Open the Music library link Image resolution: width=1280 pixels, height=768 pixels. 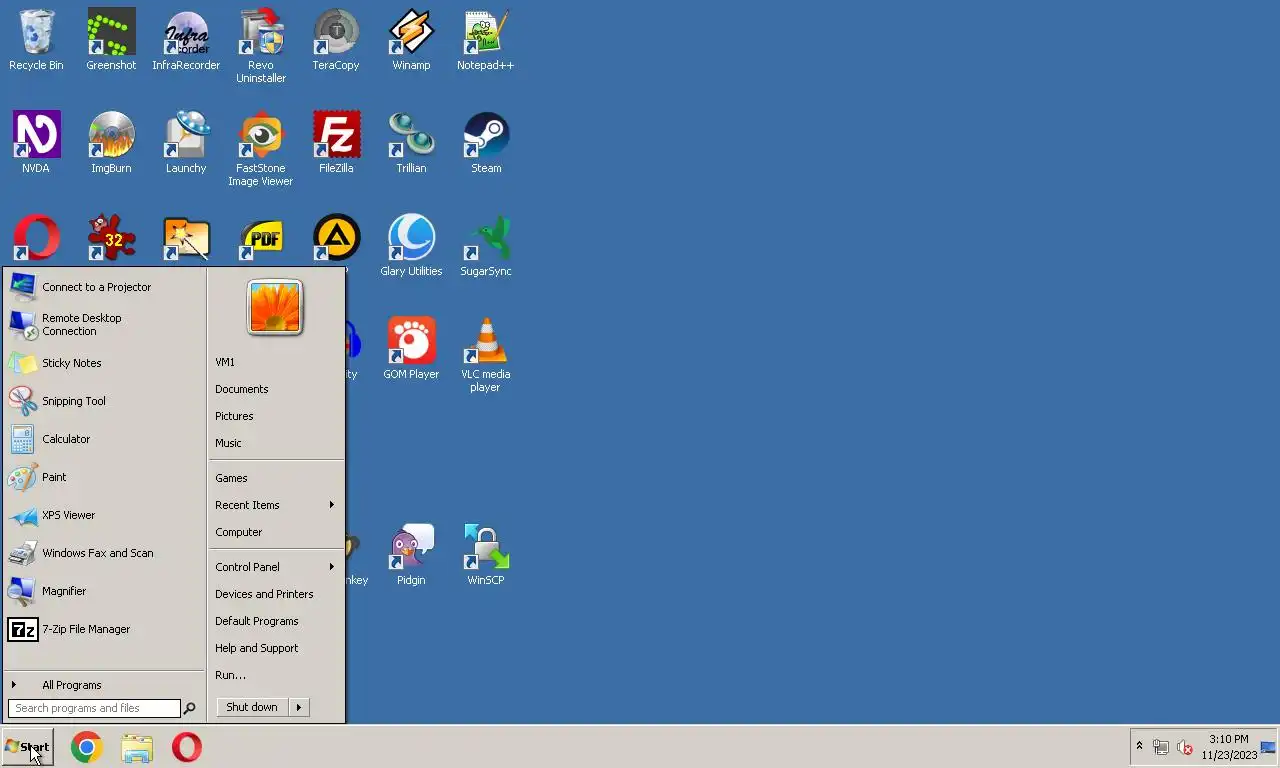coord(276,443)
